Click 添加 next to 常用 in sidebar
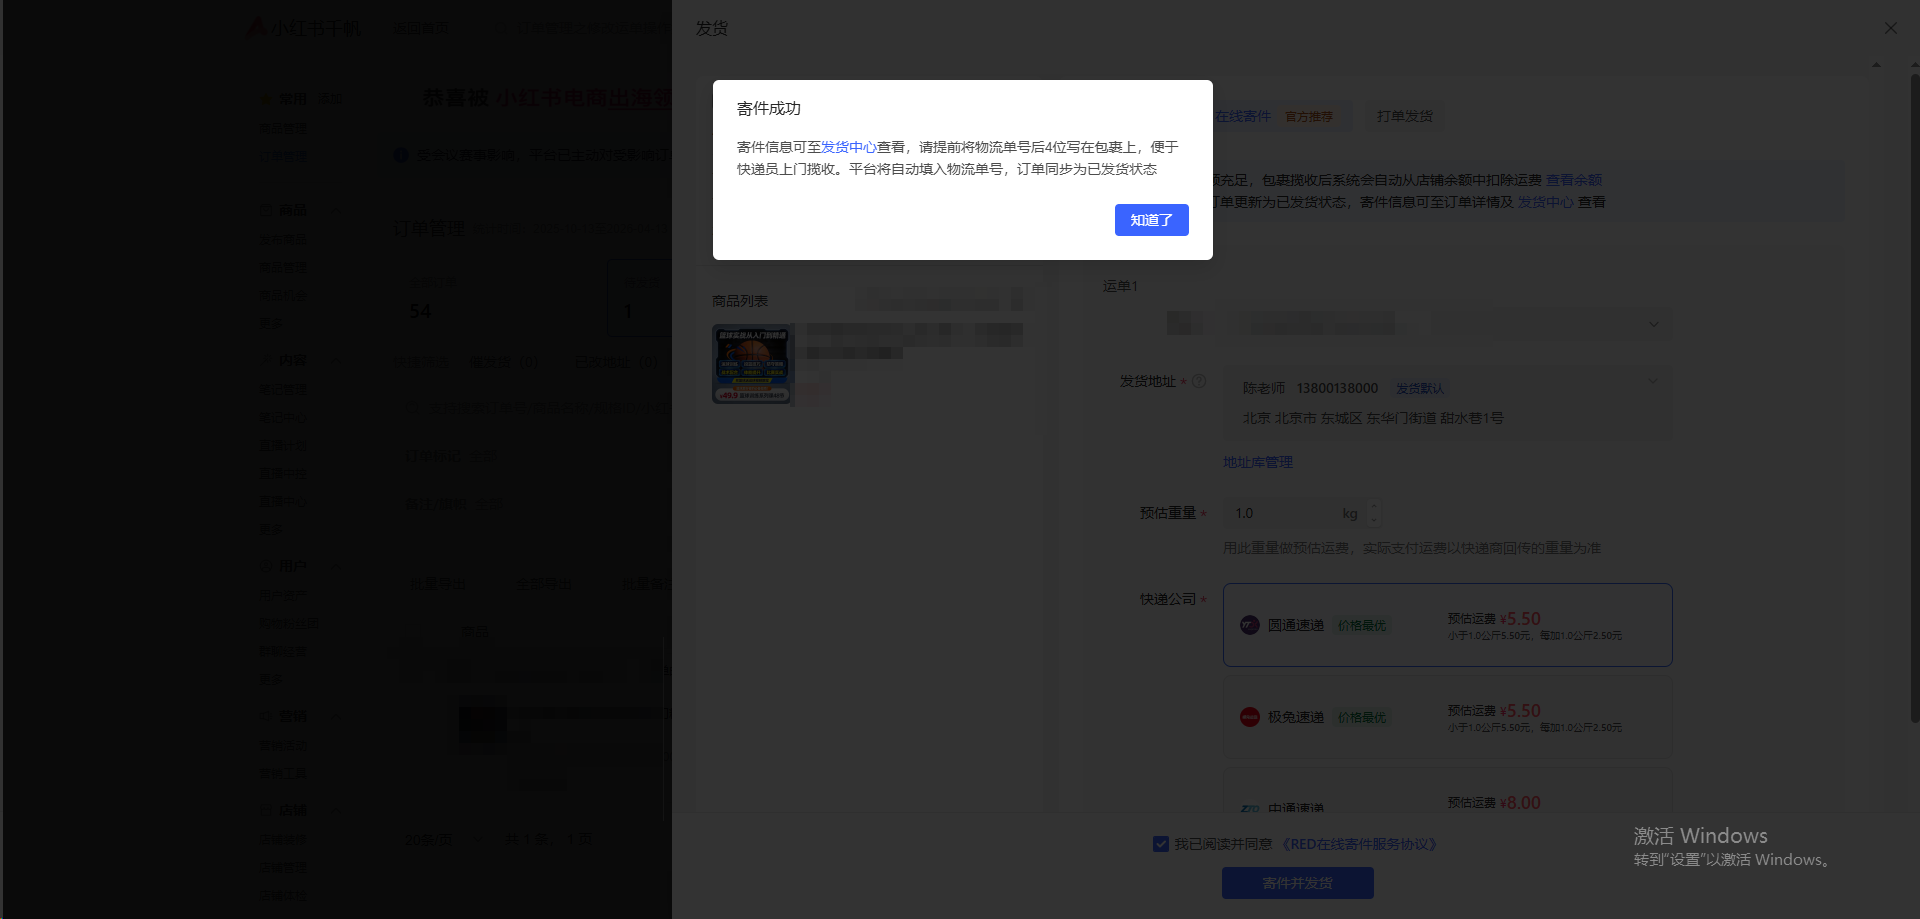Image resolution: width=1920 pixels, height=919 pixels. [x=330, y=99]
